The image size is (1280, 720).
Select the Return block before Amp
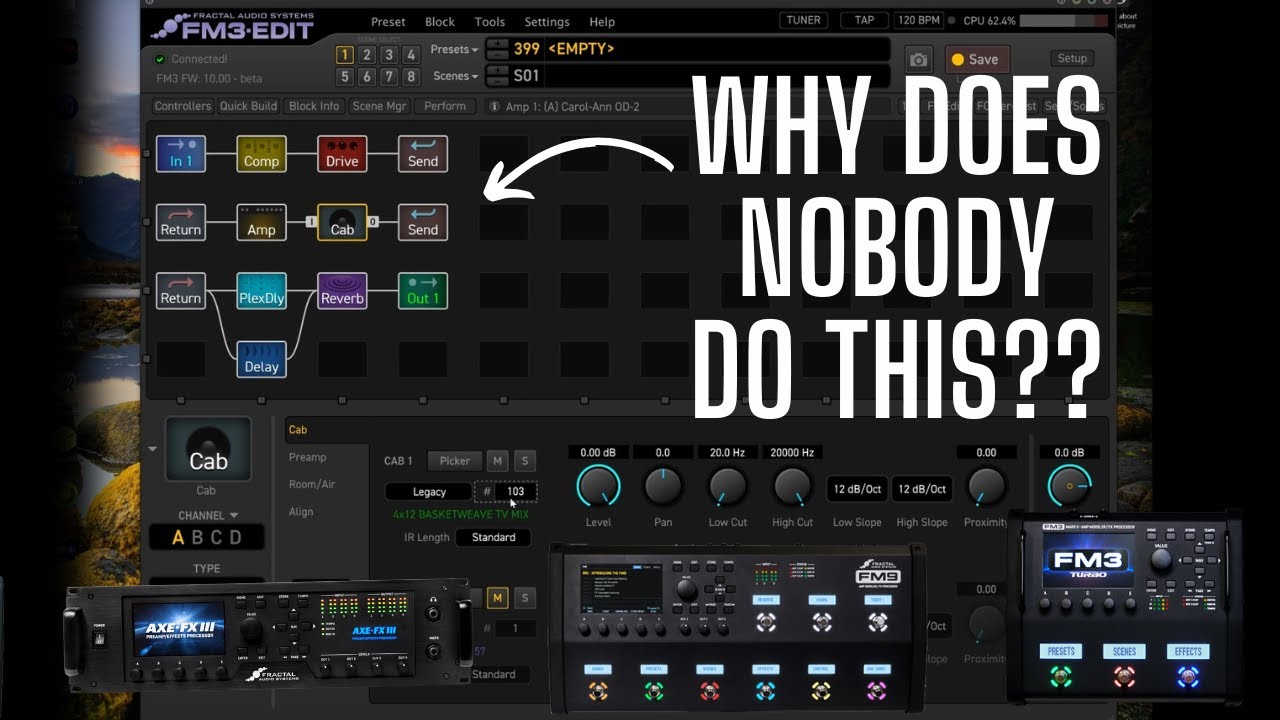(181, 222)
